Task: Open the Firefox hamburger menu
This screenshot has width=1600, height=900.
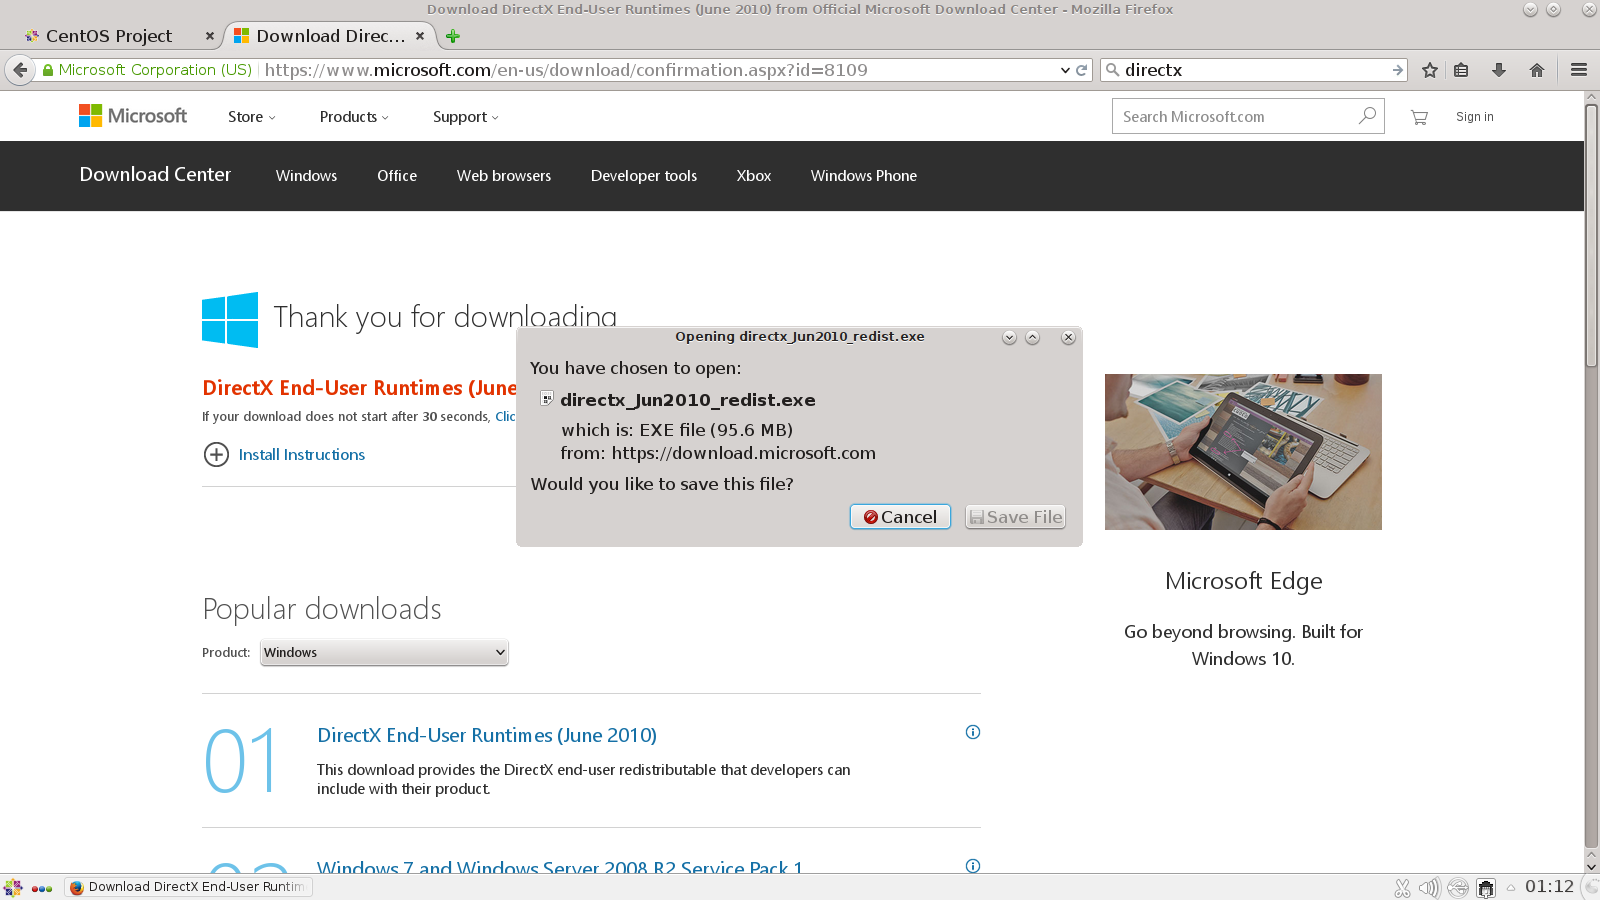Action: [1579, 70]
